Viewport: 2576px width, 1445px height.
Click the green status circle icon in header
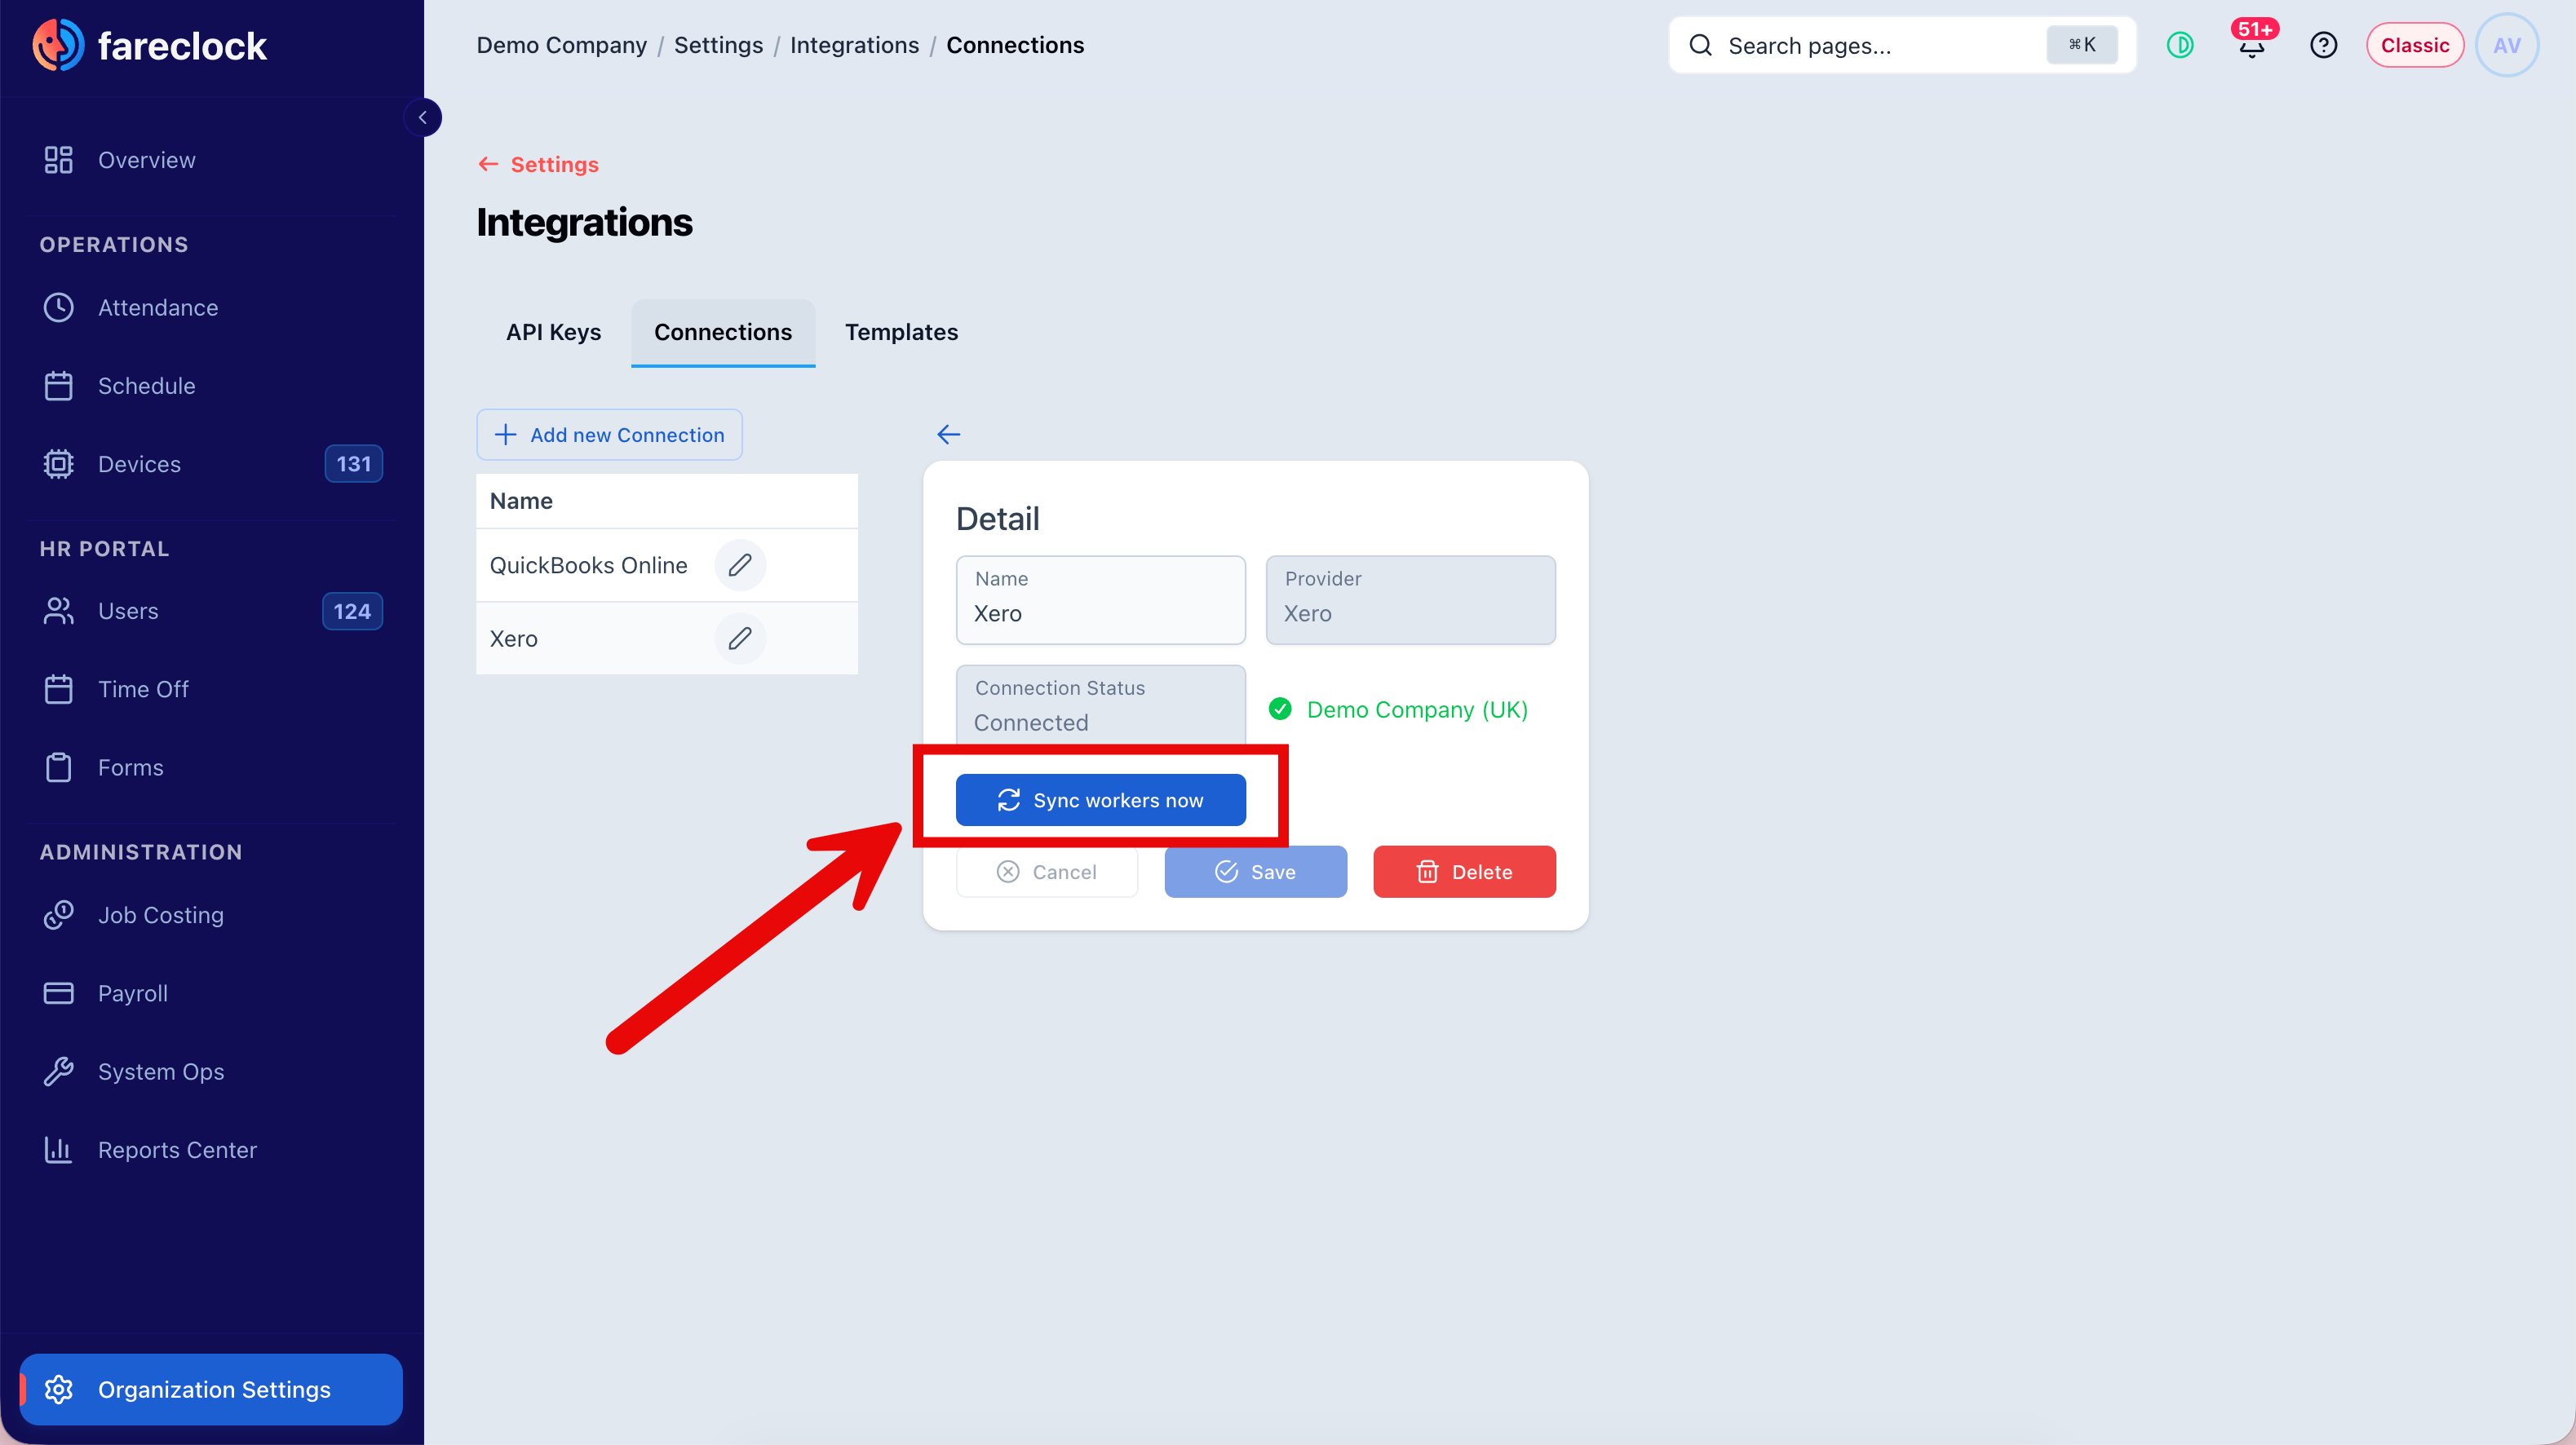coord(2180,45)
